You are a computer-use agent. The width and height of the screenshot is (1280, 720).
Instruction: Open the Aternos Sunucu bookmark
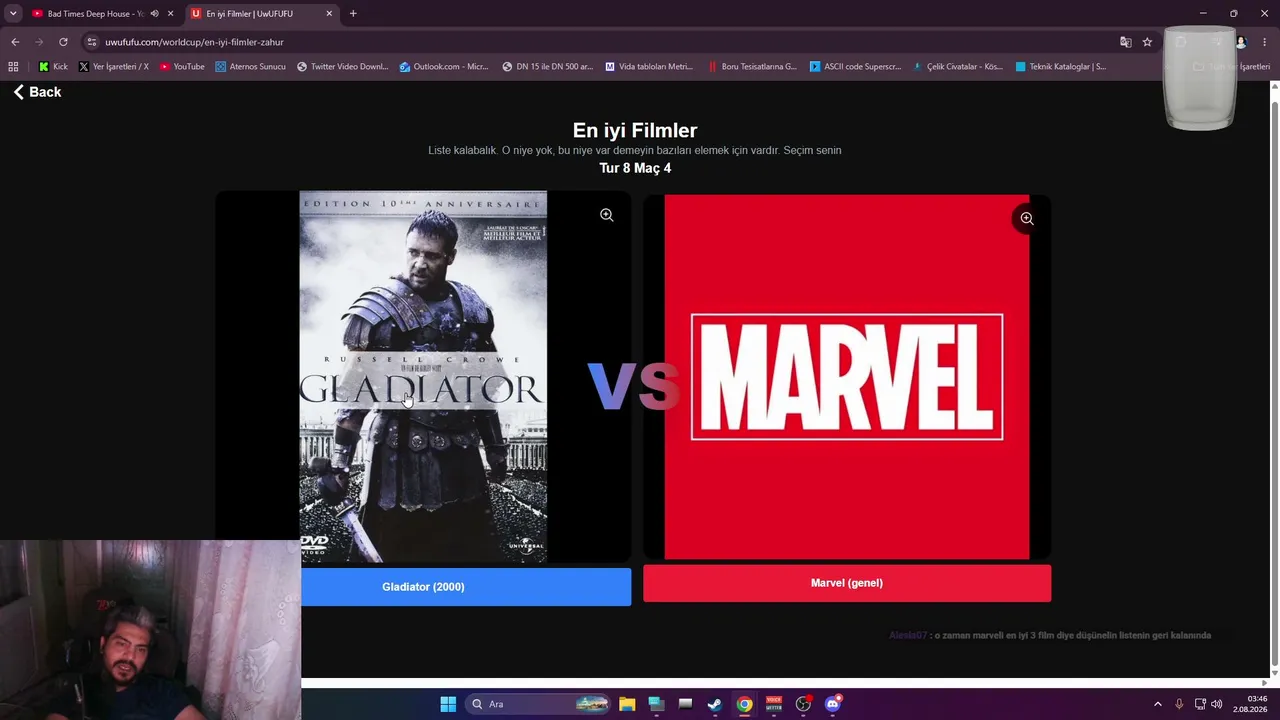tap(251, 67)
